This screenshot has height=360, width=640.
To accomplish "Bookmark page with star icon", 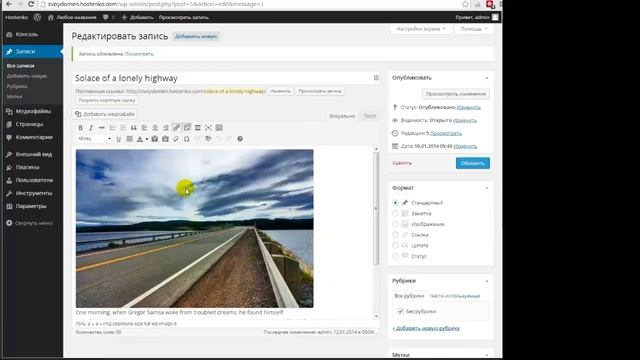I will click(x=465, y=4).
